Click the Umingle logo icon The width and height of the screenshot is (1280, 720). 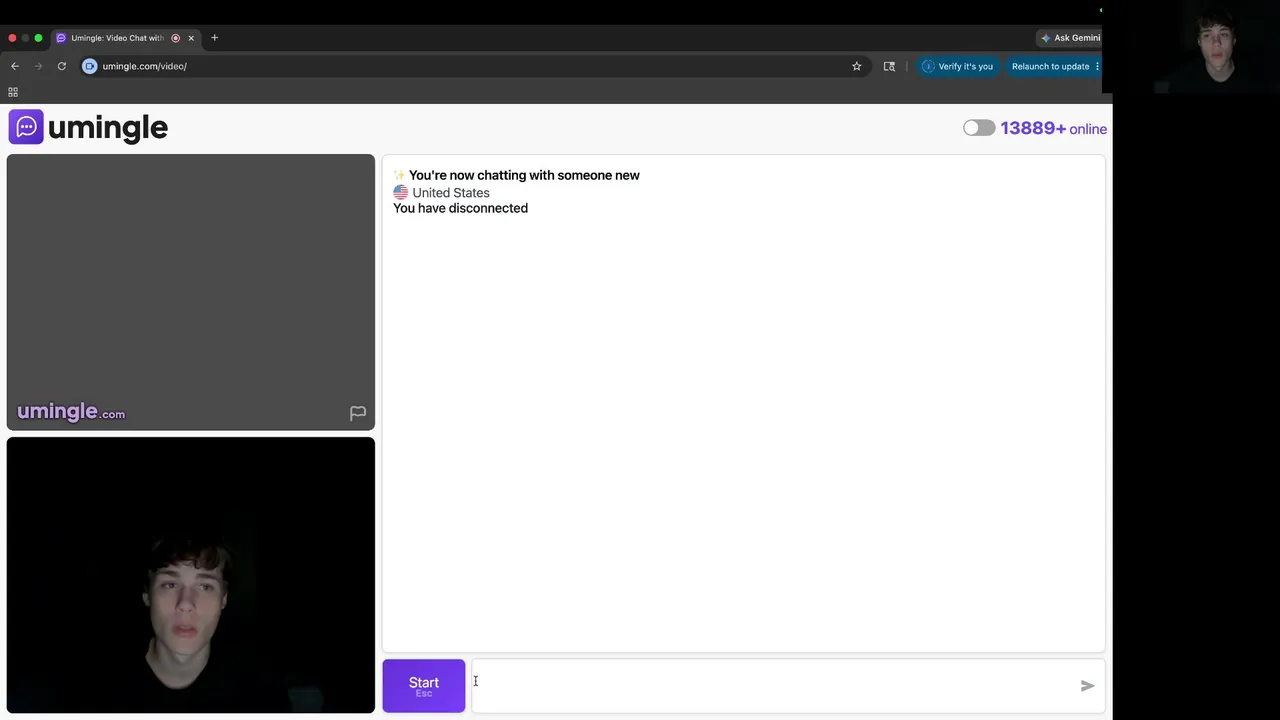tap(26, 127)
